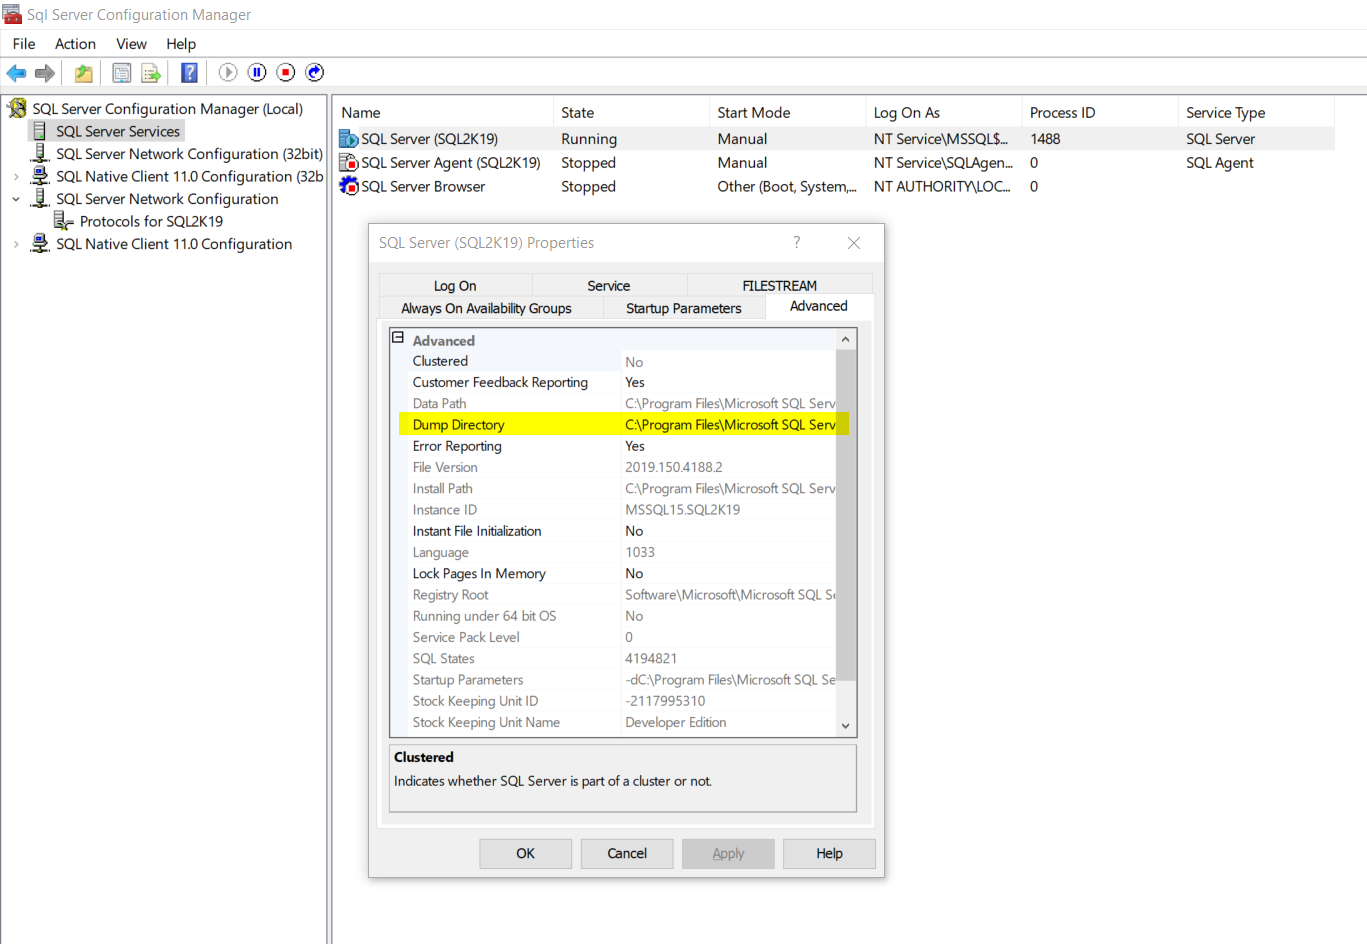The height and width of the screenshot is (944, 1367).
Task: Sort services by State column
Action: 631,112
